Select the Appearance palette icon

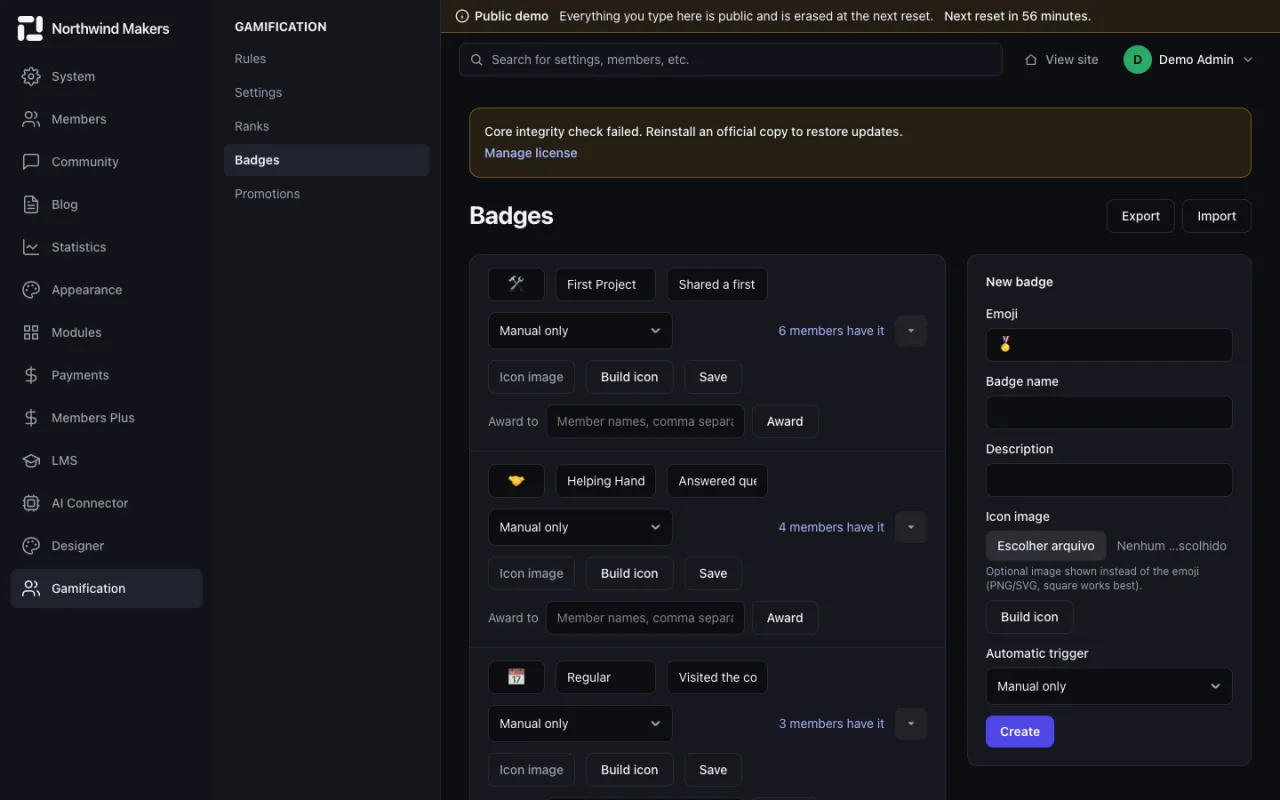31,290
